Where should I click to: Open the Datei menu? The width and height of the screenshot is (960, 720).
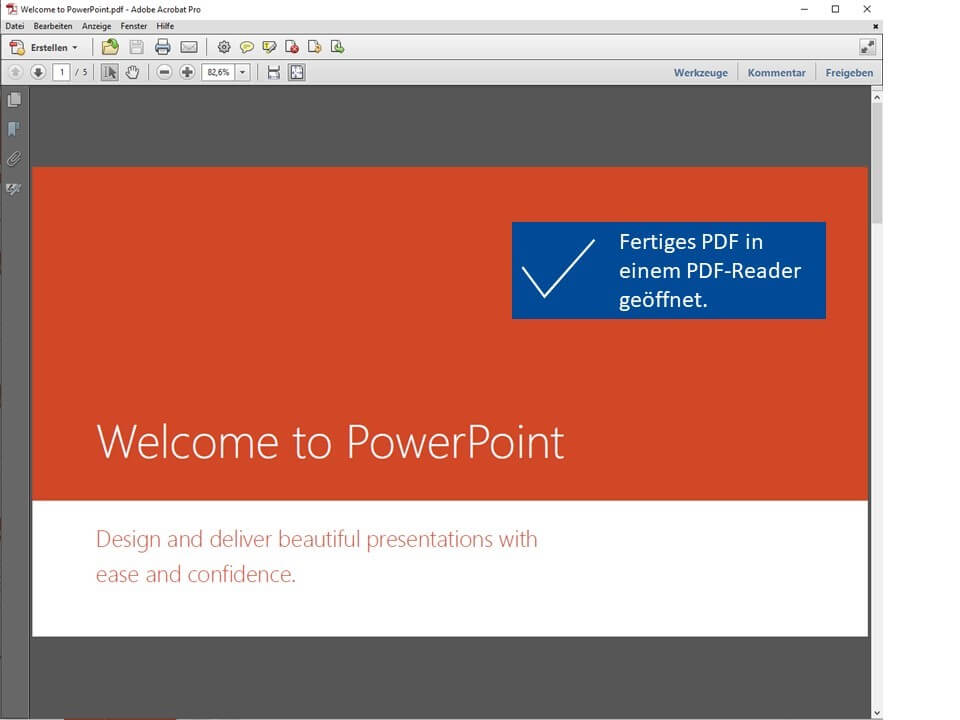click(x=15, y=26)
